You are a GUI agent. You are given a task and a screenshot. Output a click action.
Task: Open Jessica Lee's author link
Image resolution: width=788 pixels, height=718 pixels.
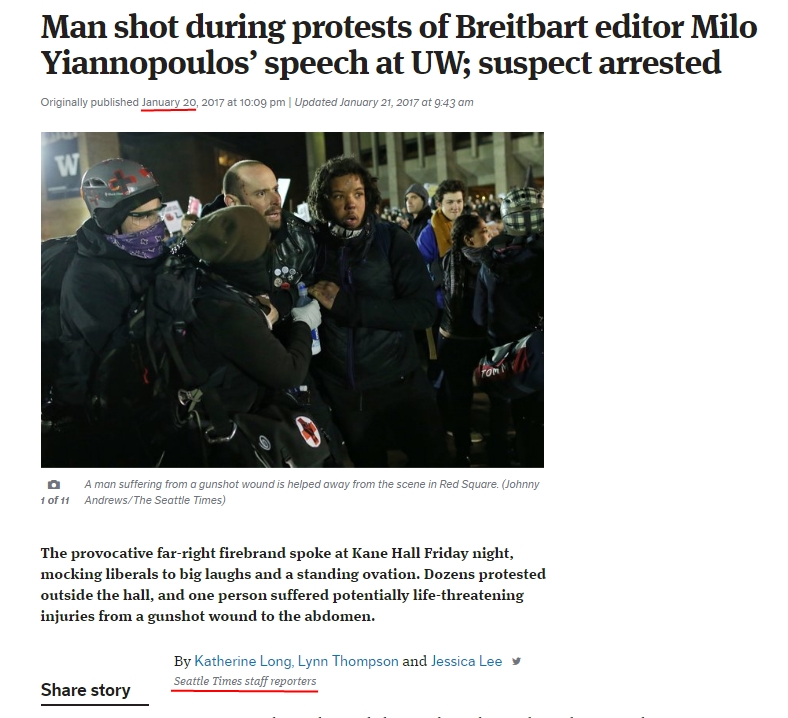[x=466, y=661]
